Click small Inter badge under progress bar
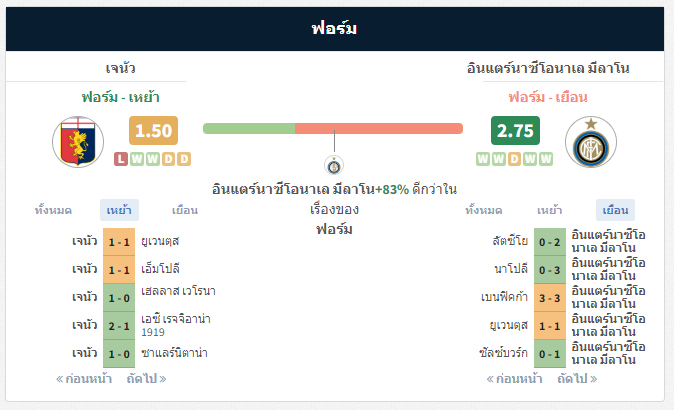This screenshot has width=674, height=410. pyautogui.click(x=333, y=165)
